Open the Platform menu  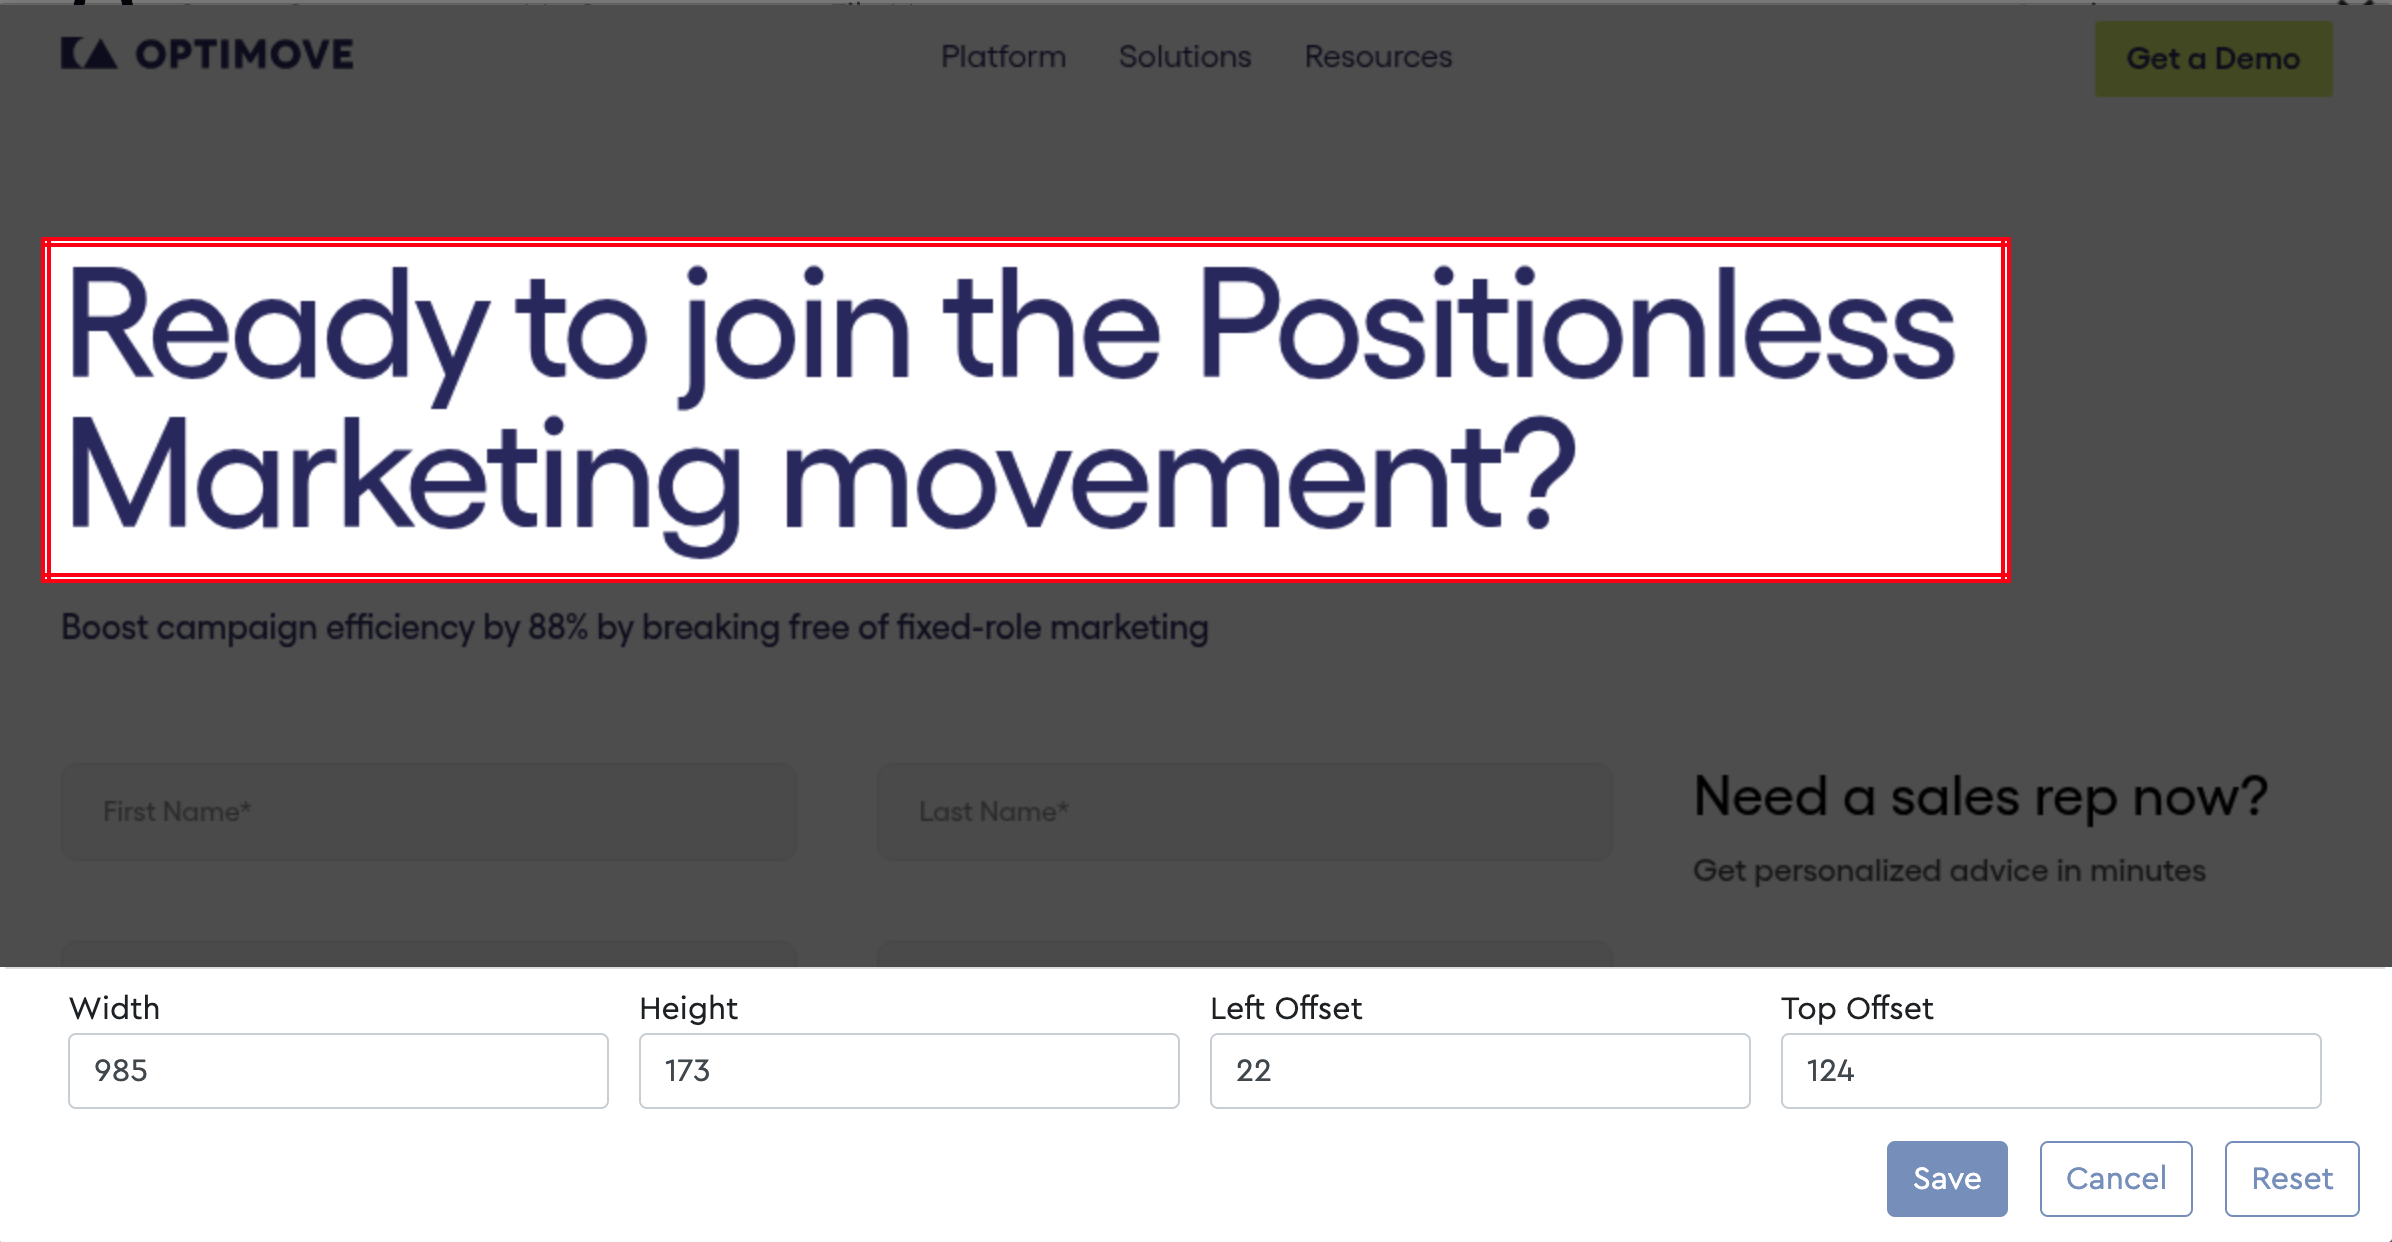(1003, 57)
